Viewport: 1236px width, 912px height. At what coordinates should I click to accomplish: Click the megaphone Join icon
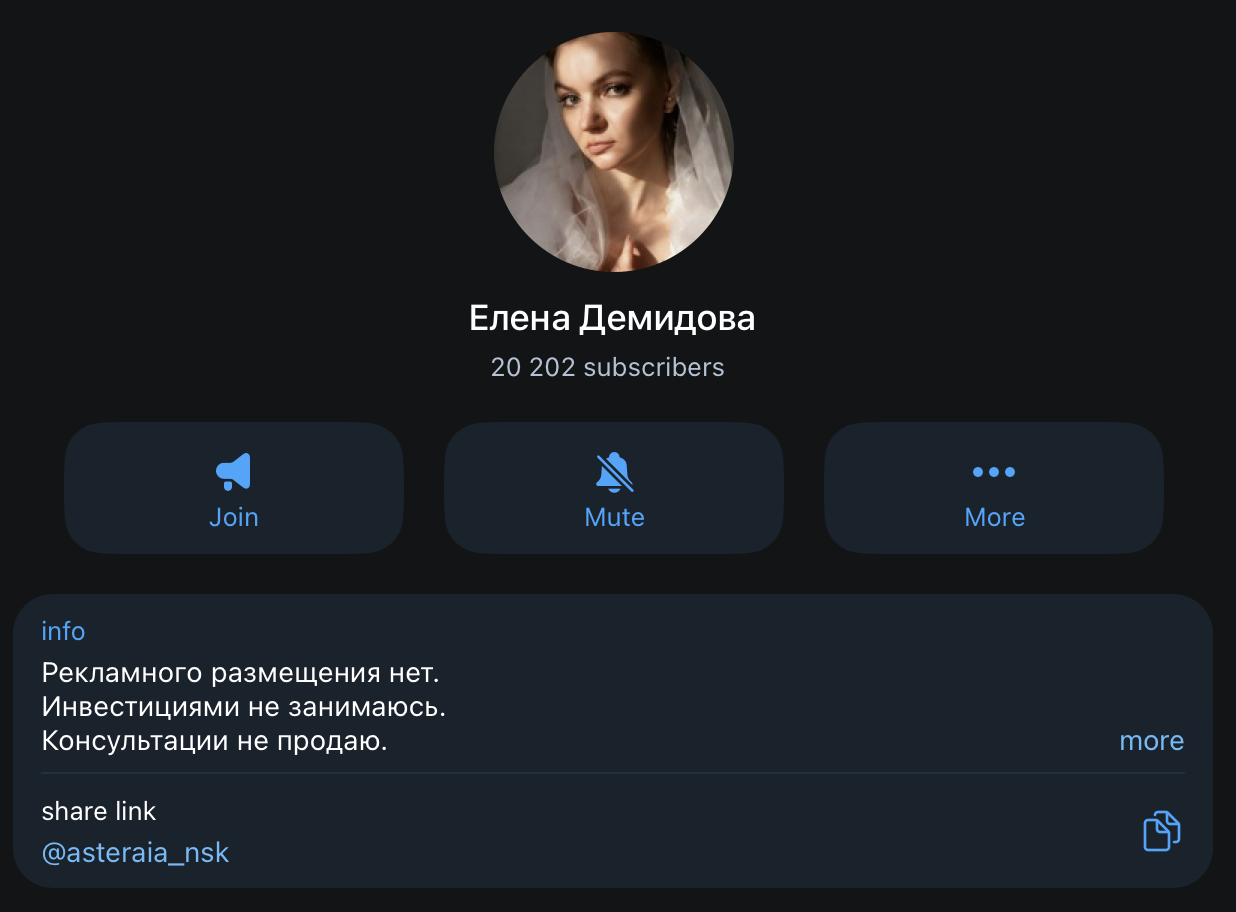[234, 471]
